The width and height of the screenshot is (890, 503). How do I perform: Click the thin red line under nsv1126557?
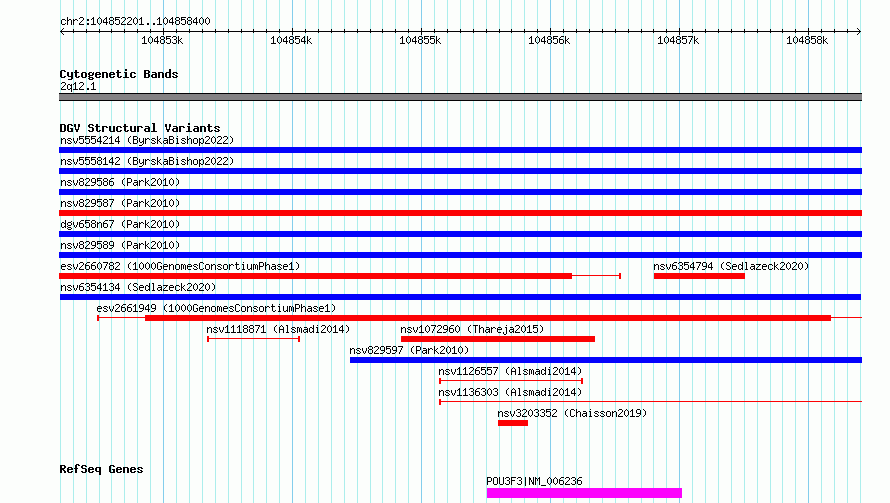click(511, 381)
